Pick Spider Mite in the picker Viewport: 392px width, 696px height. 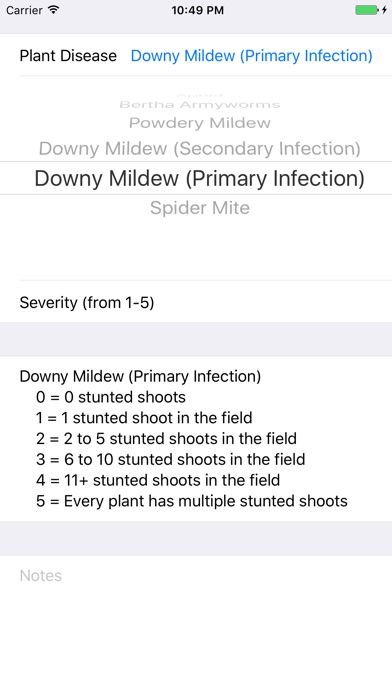click(200, 208)
